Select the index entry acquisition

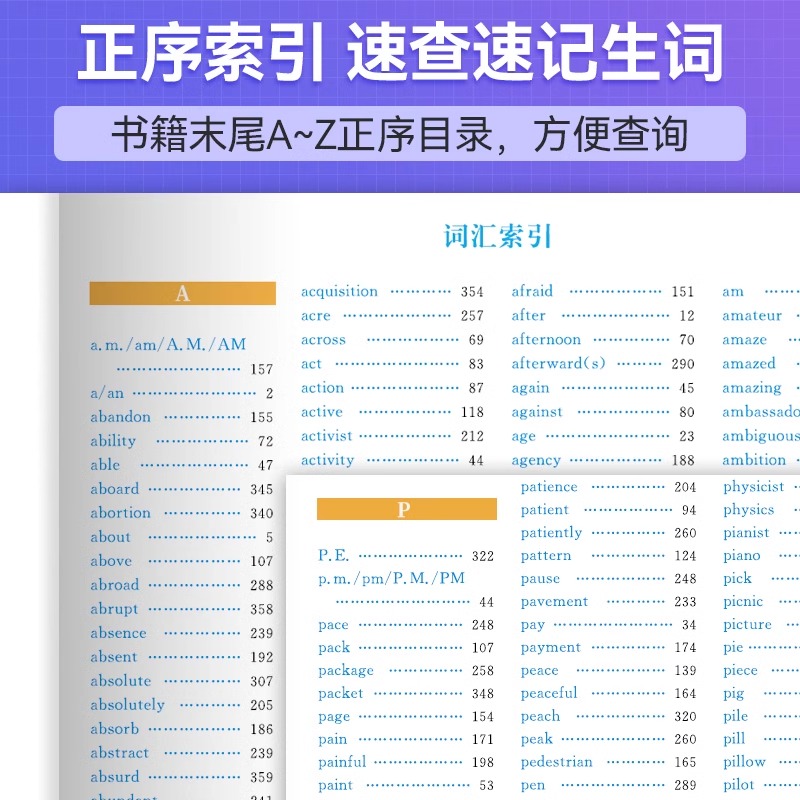339,291
